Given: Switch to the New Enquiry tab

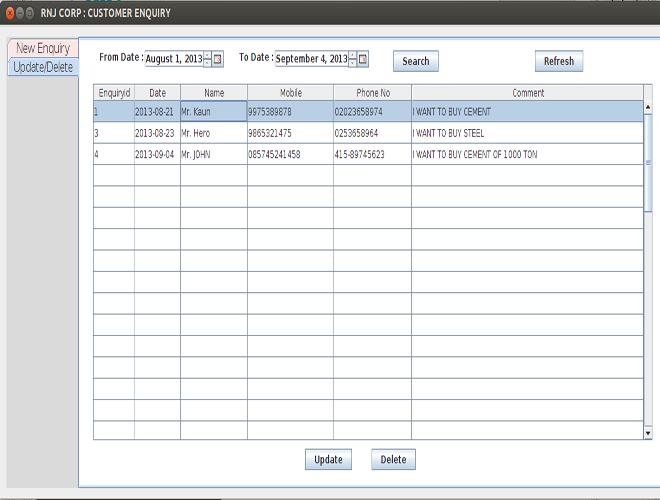Looking at the screenshot, I should (x=43, y=48).
